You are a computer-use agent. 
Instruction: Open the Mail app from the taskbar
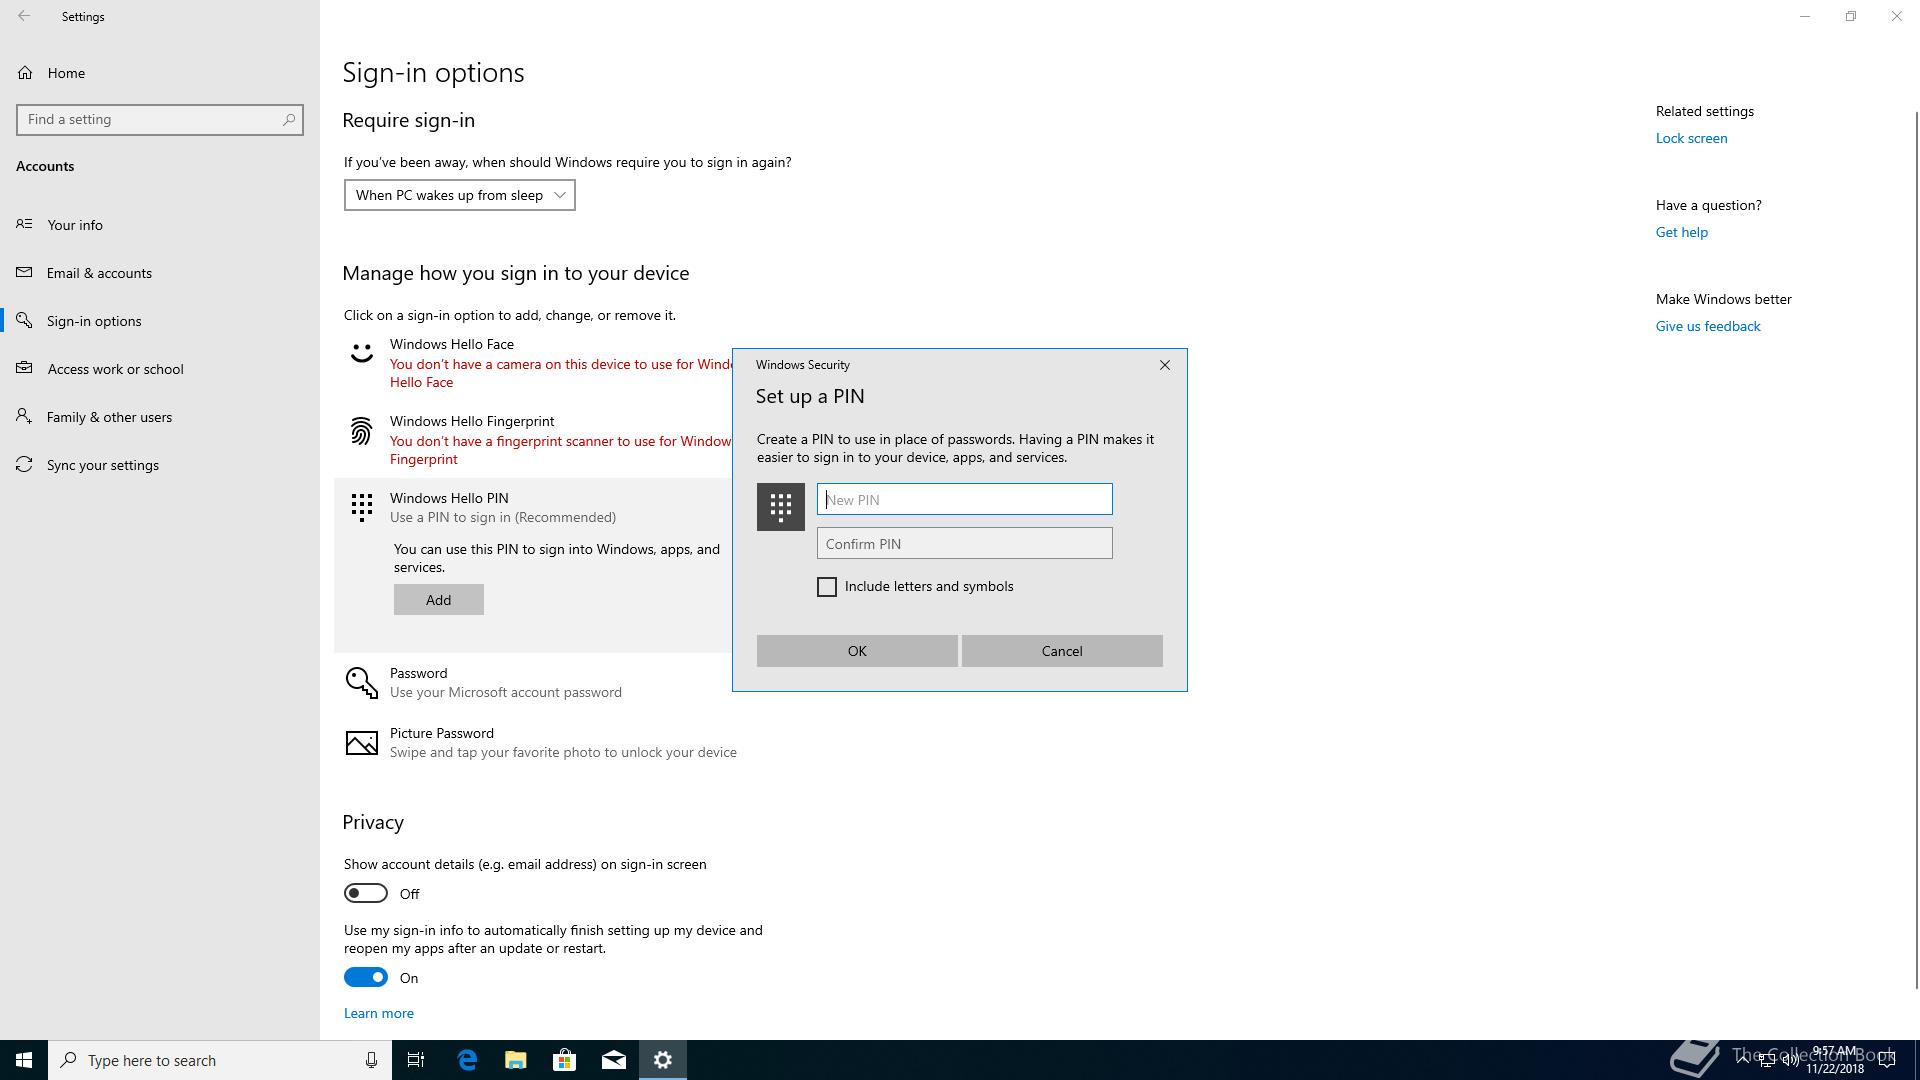[x=614, y=1060]
